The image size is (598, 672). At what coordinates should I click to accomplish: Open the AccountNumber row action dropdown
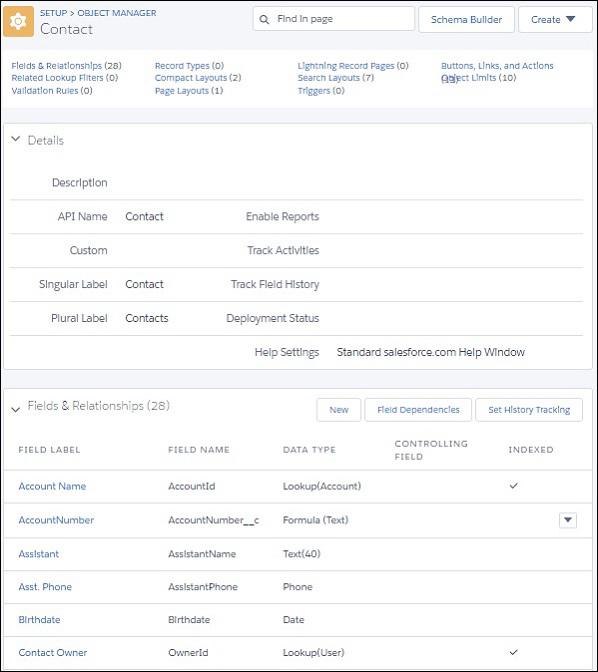568,520
